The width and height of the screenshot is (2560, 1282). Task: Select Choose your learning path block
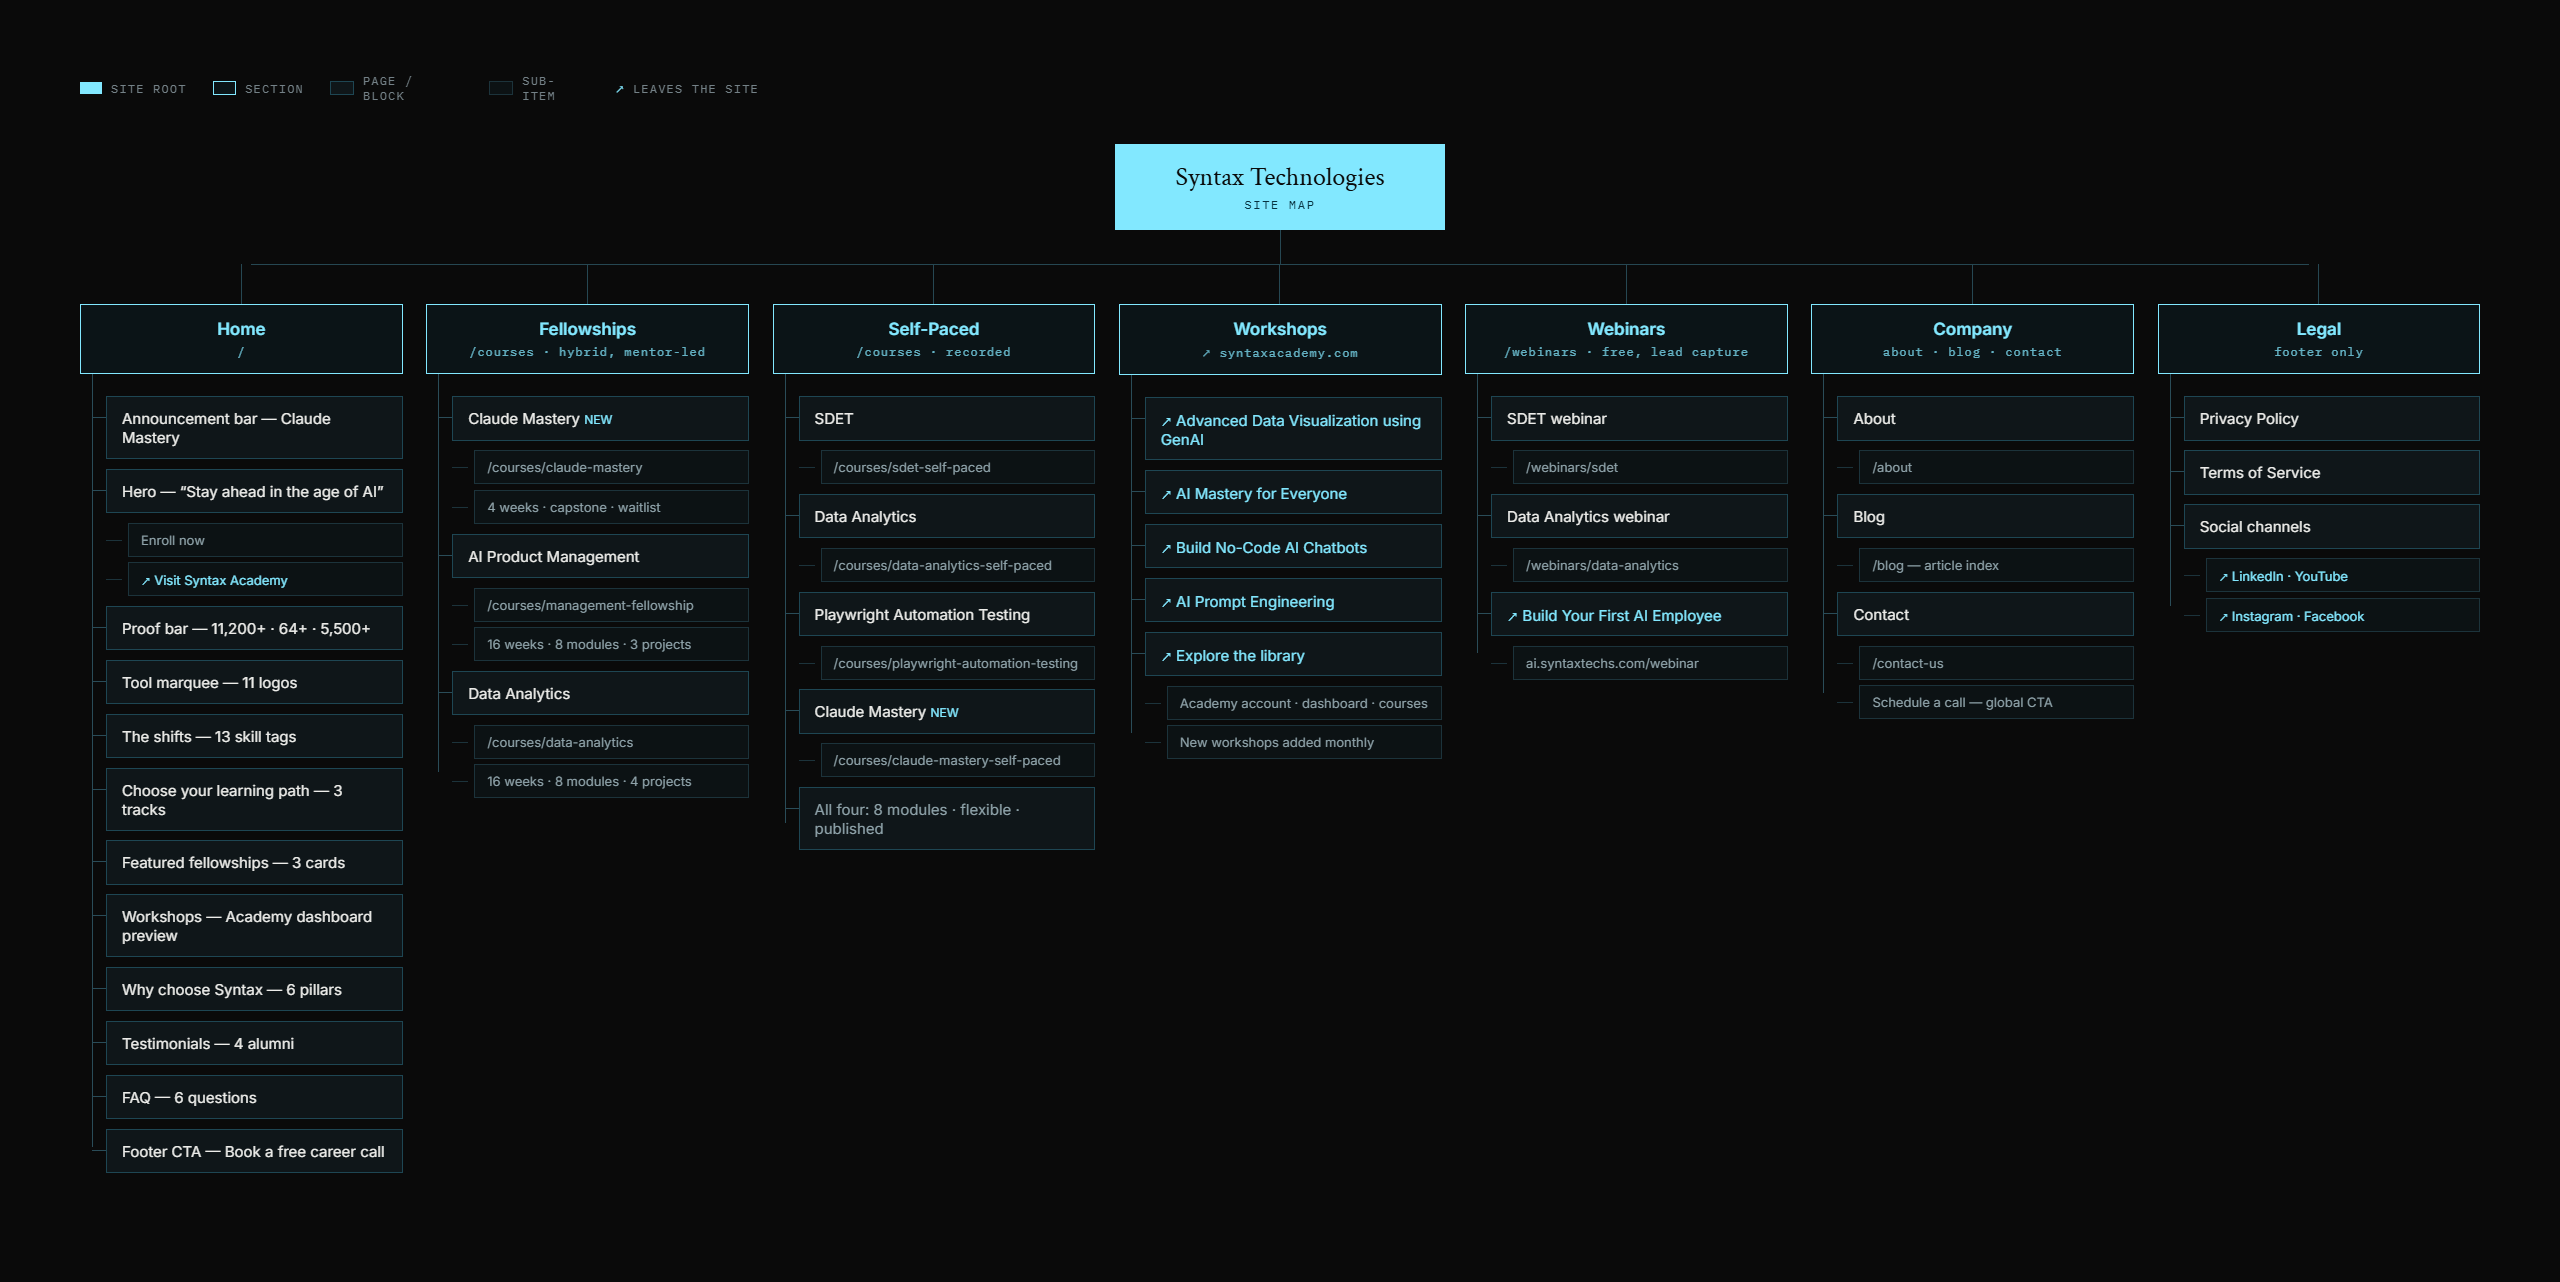point(254,800)
